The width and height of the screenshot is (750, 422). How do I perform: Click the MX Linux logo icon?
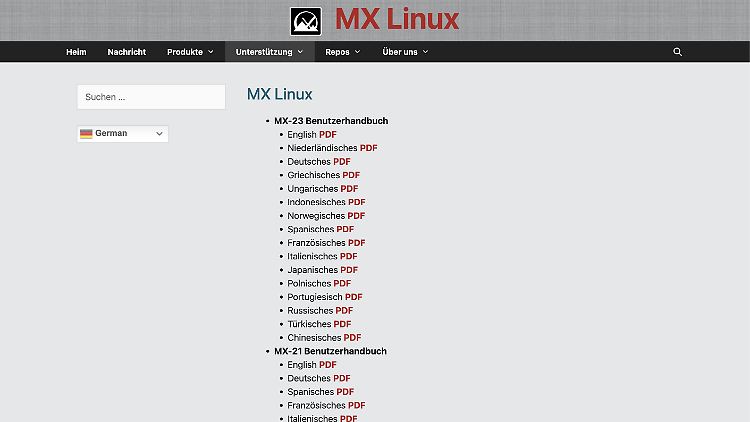305,21
